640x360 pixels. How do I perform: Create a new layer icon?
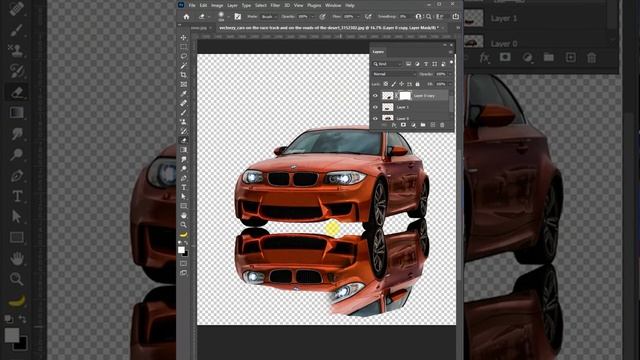pos(433,125)
